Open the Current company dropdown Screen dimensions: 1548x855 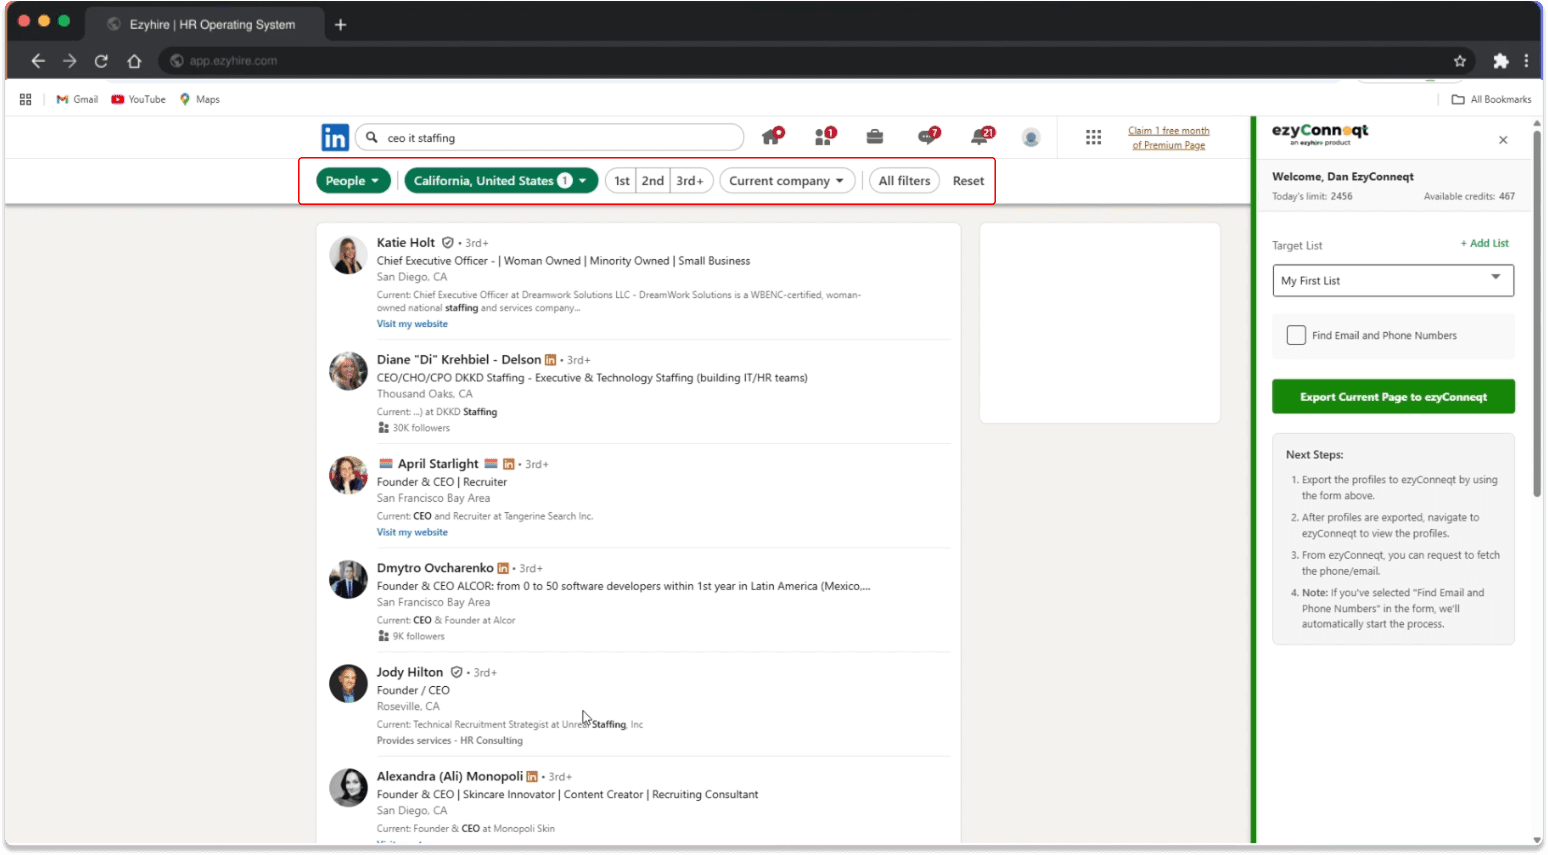pyautogui.click(x=787, y=181)
